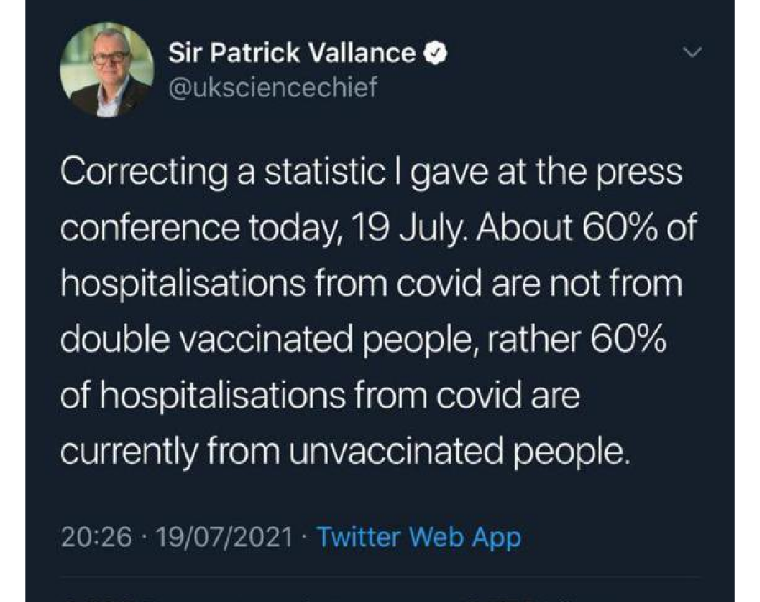The width and height of the screenshot is (760, 602).
Task: Click "double vaccinated people" in the tweet
Action: click(262, 341)
